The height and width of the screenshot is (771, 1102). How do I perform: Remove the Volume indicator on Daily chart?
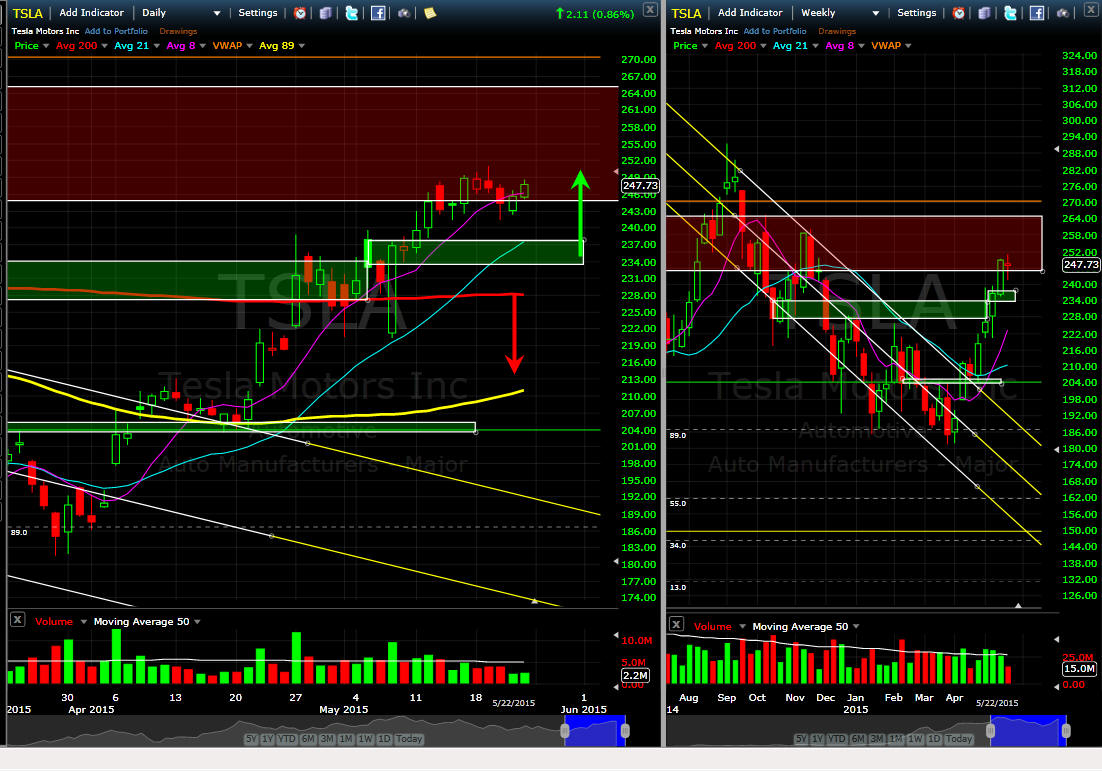click(x=18, y=619)
